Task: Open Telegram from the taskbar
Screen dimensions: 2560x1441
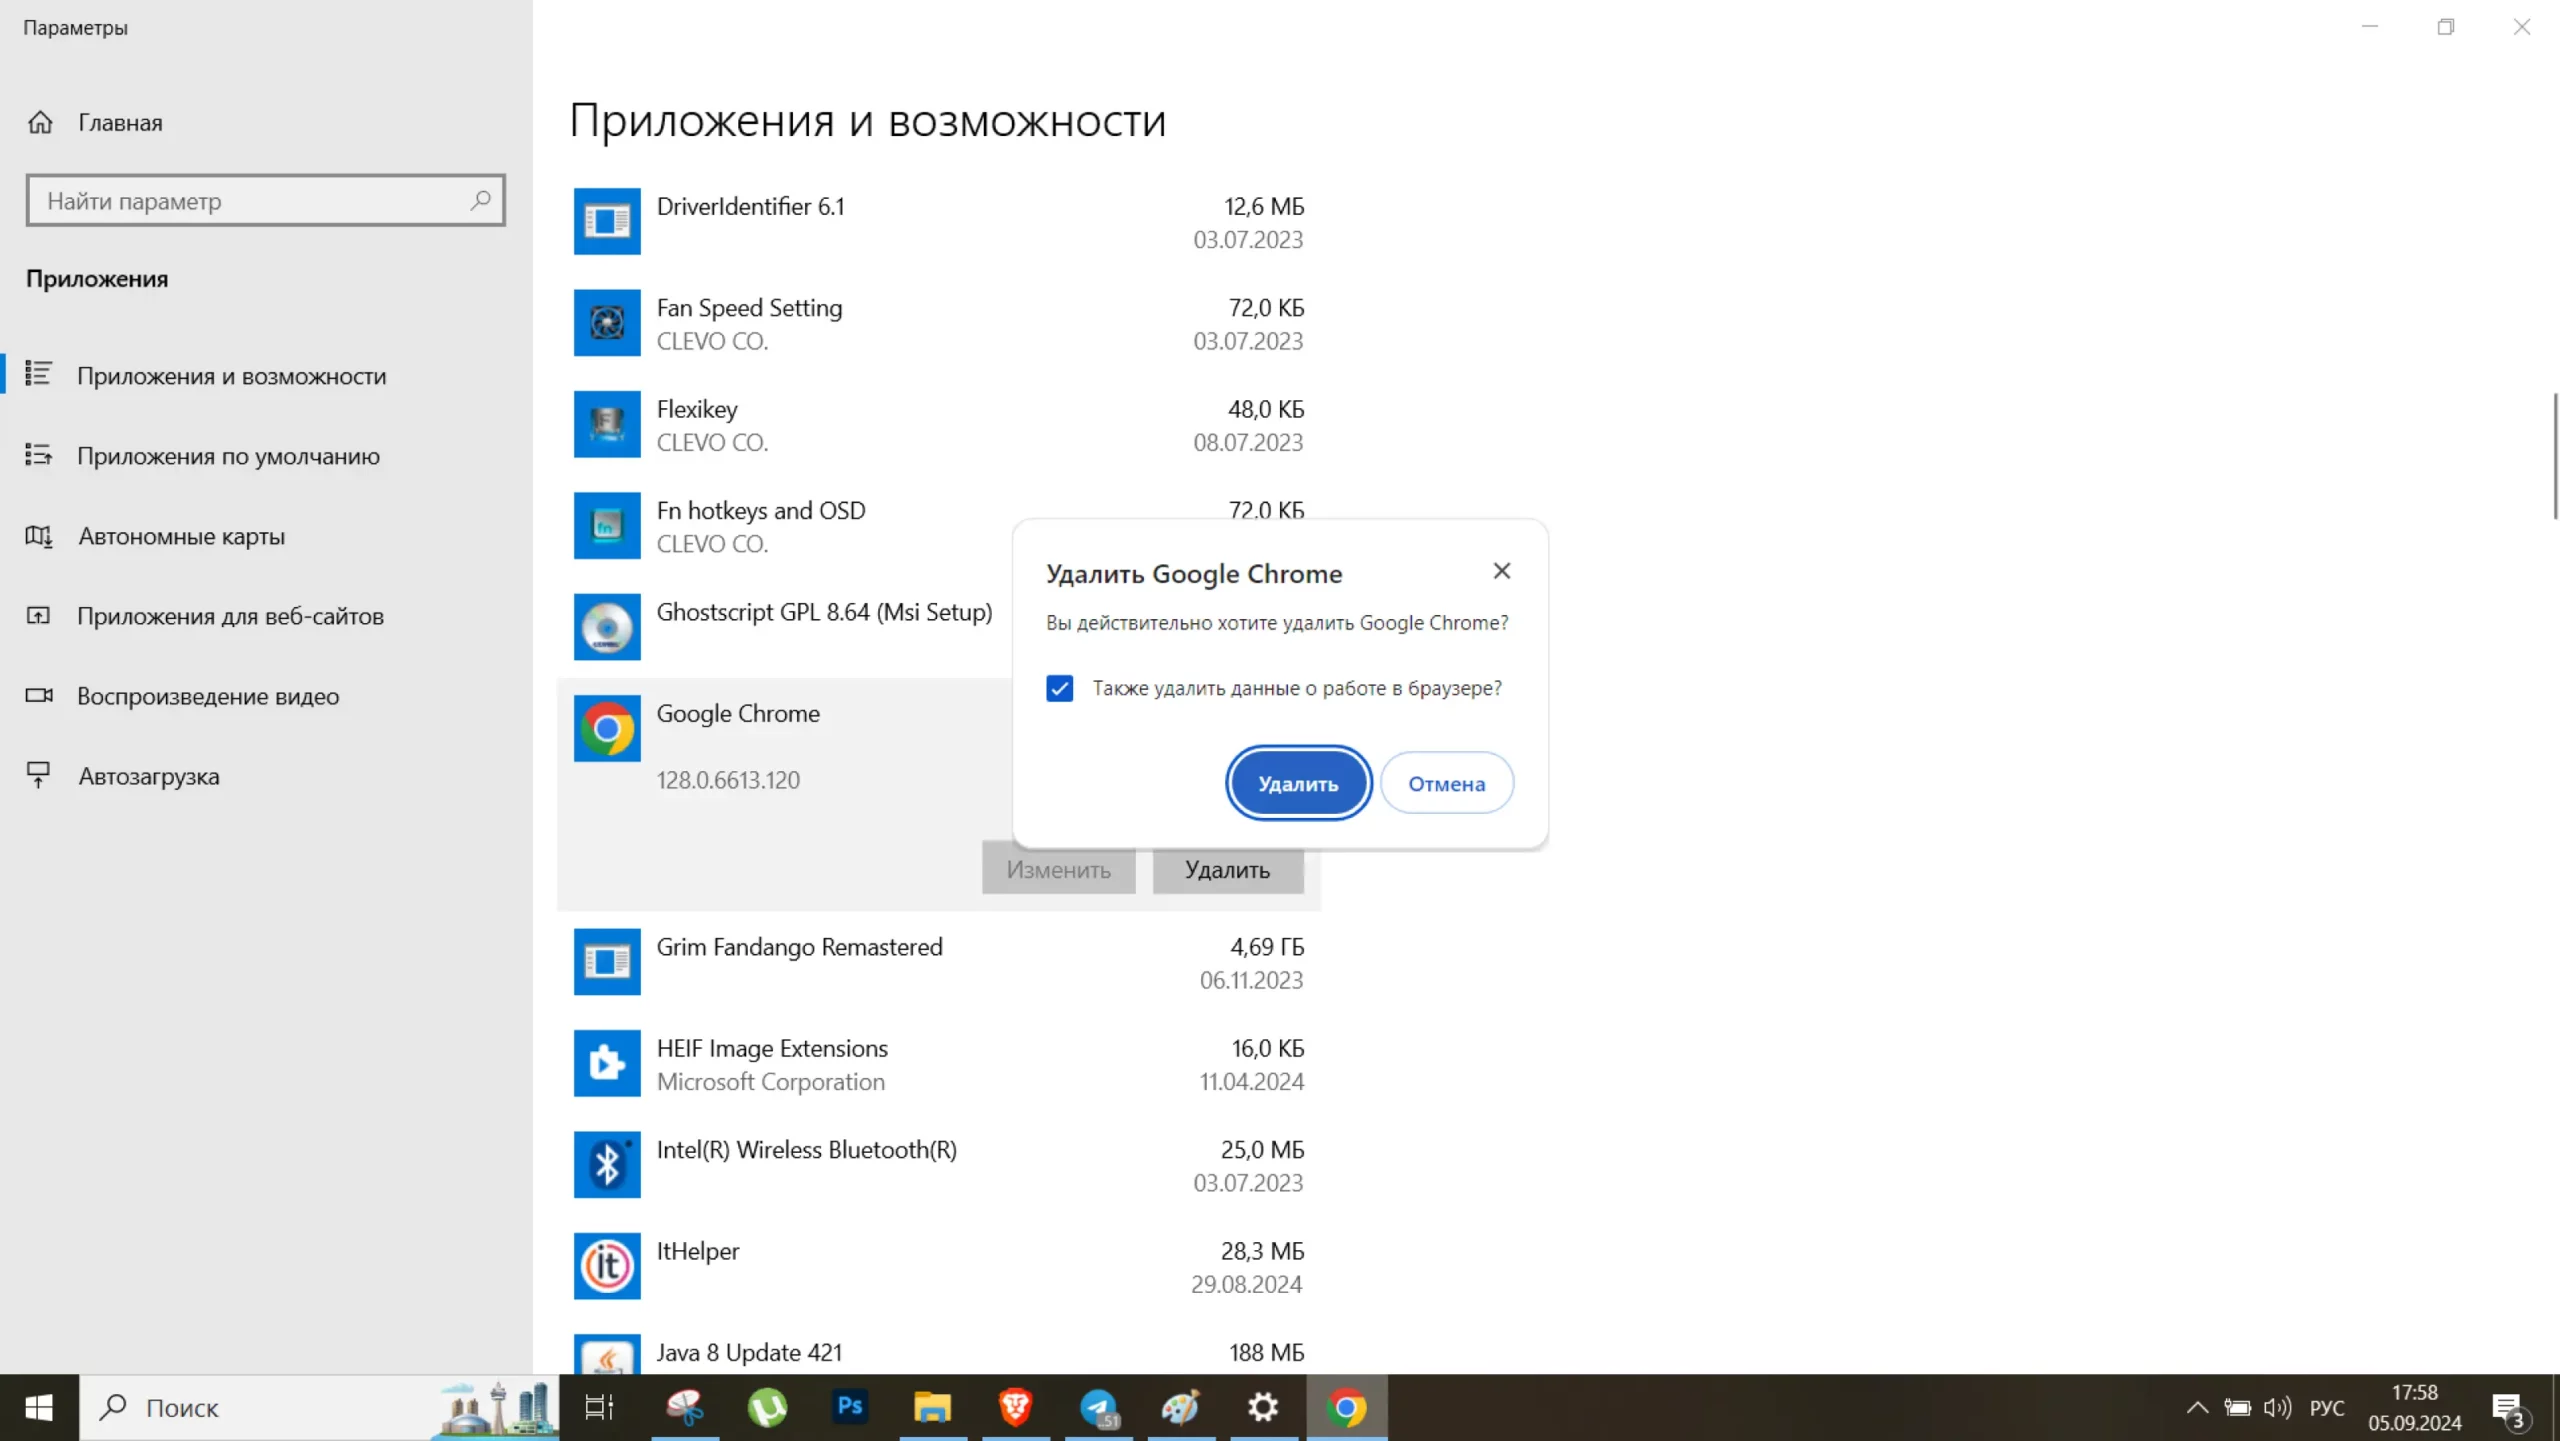Action: (x=1099, y=1407)
